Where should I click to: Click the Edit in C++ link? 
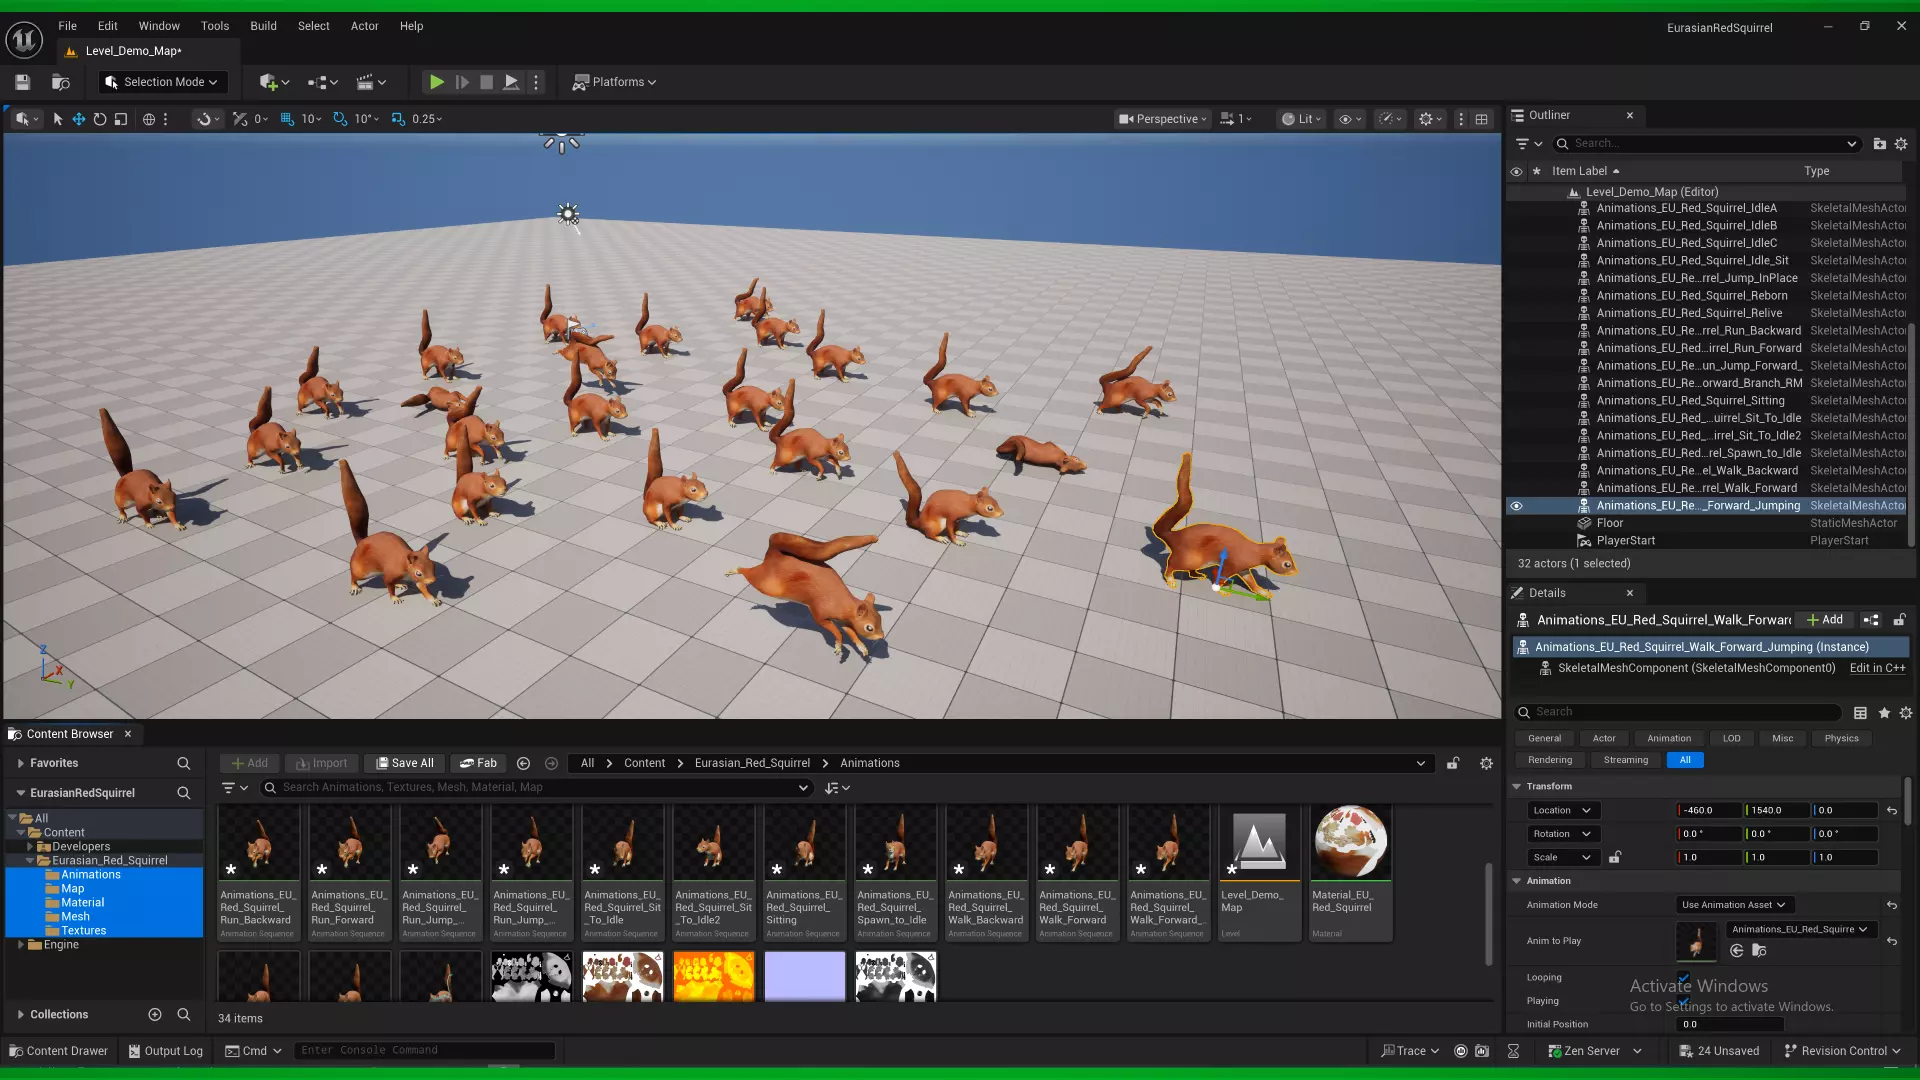(x=1877, y=668)
